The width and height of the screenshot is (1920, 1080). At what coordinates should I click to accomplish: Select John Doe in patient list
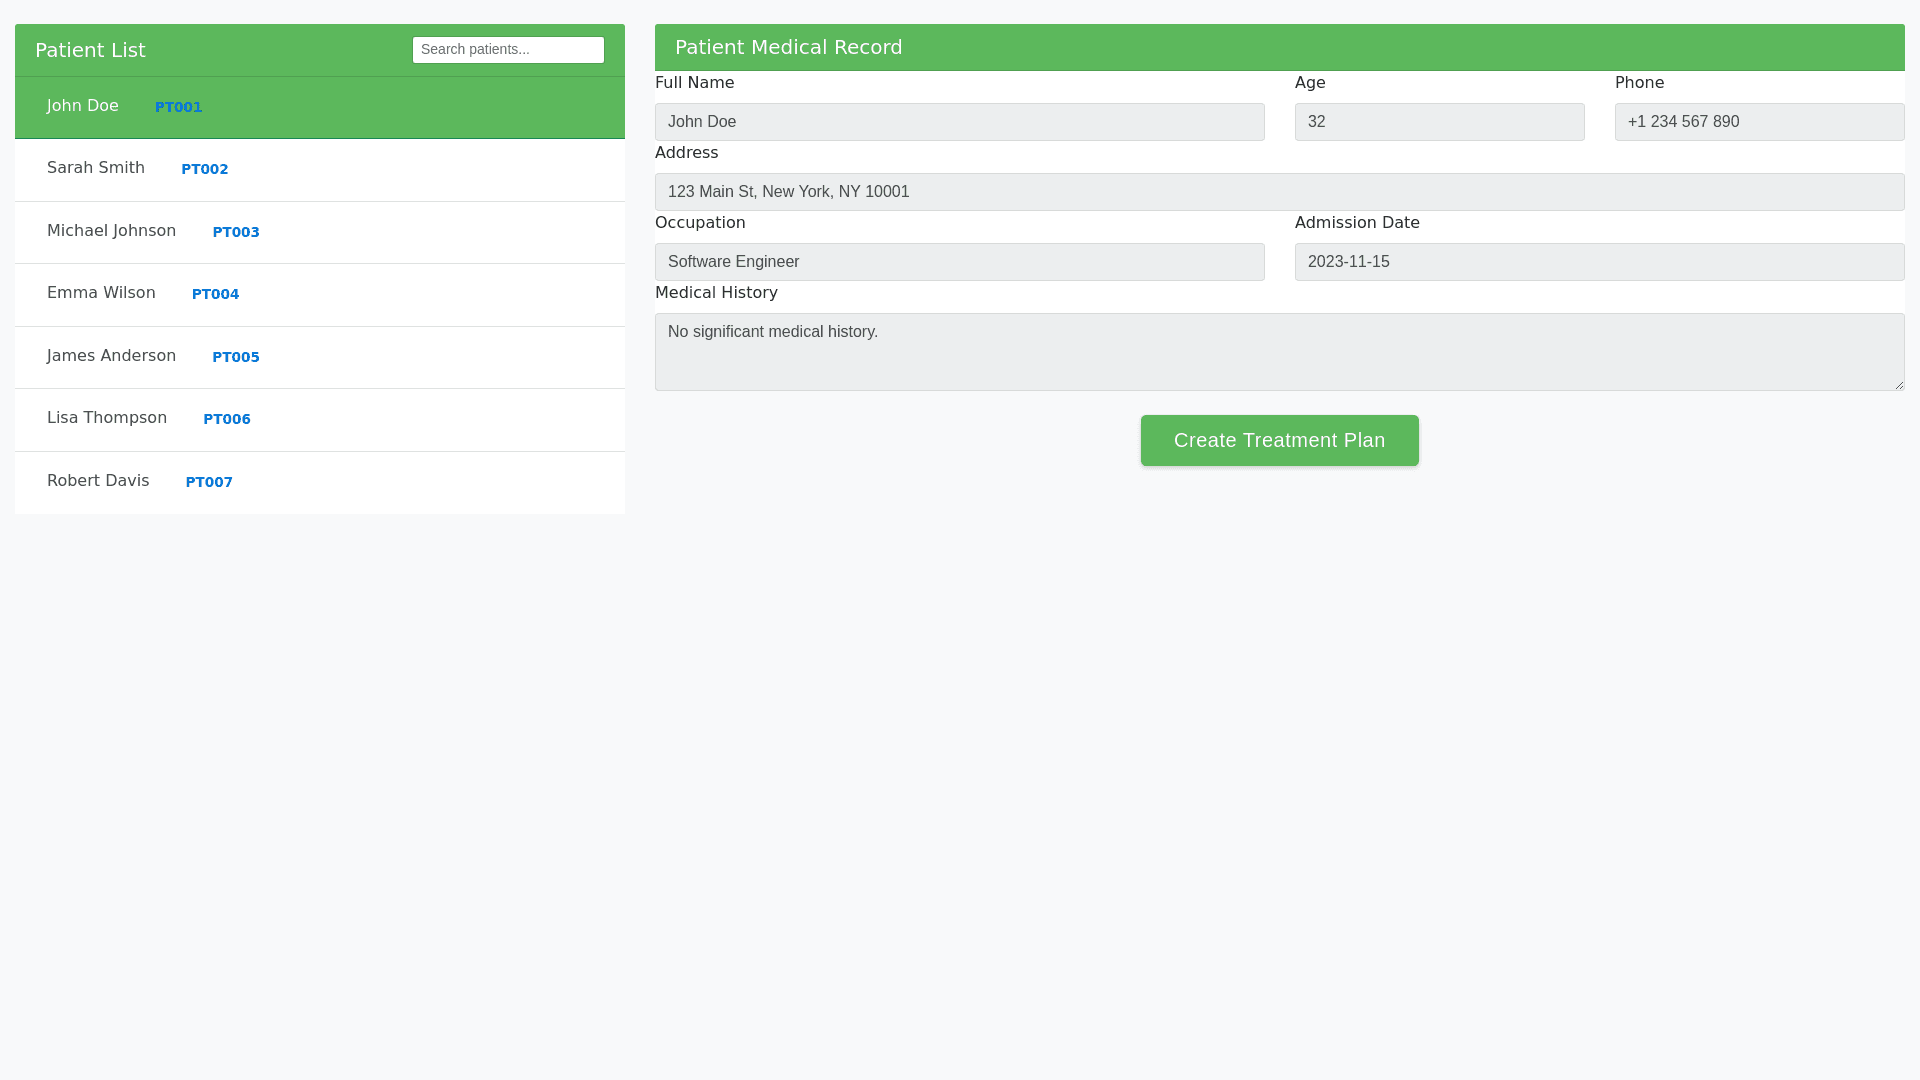coord(83,106)
